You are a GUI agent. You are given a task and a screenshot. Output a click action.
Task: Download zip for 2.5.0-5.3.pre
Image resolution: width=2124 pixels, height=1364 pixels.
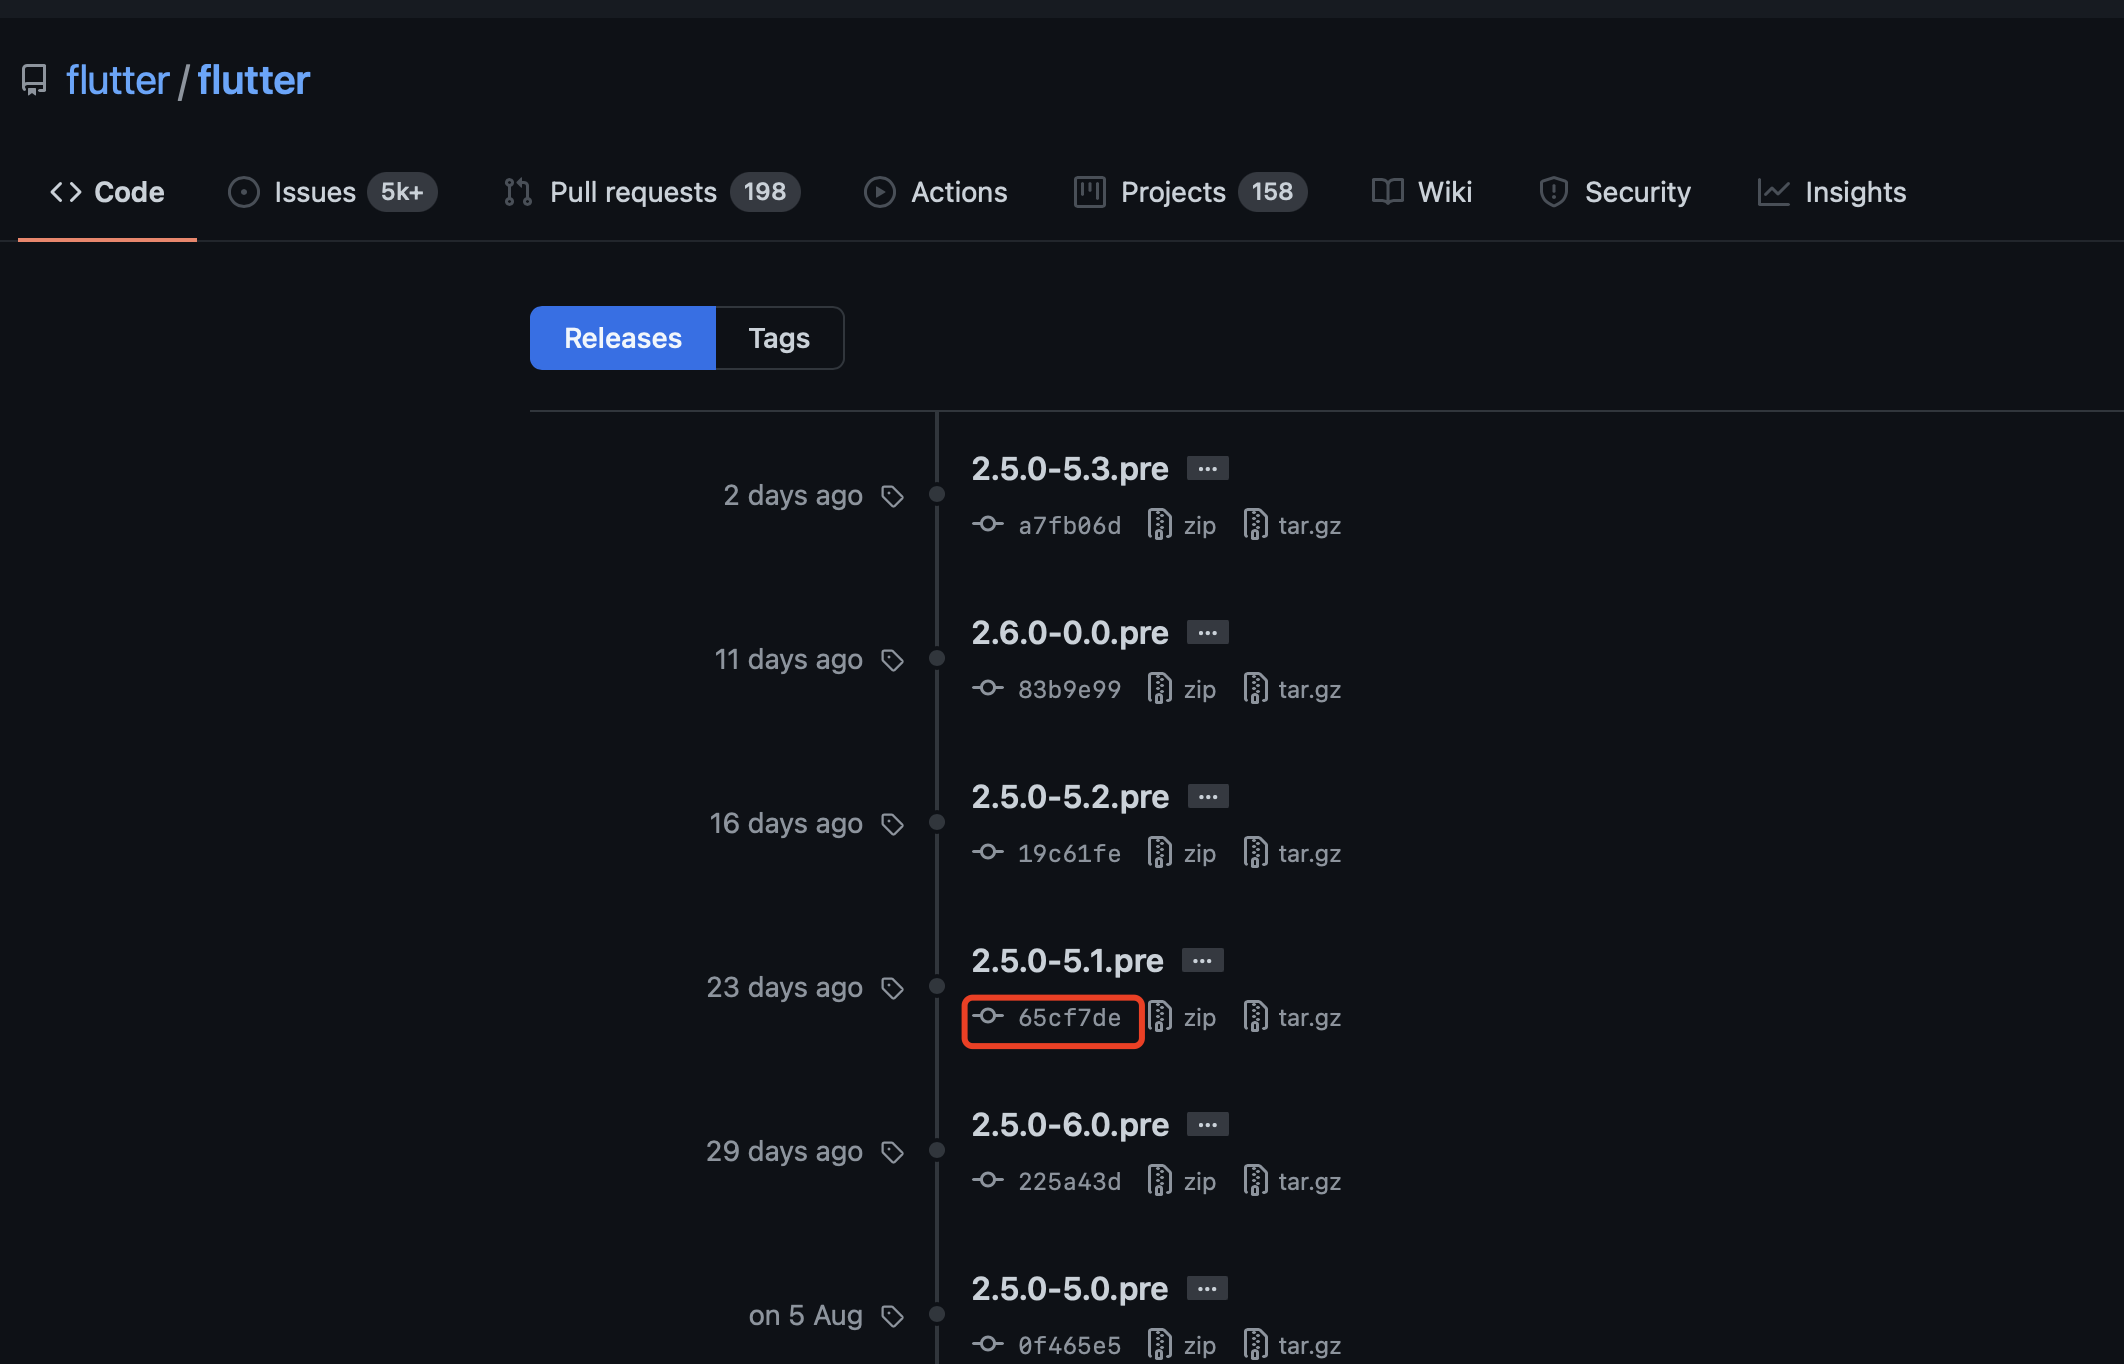coord(1182,525)
